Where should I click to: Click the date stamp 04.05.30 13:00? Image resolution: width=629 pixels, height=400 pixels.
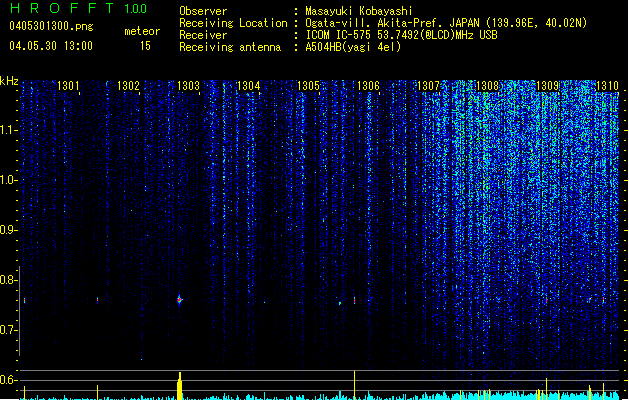(x=51, y=46)
